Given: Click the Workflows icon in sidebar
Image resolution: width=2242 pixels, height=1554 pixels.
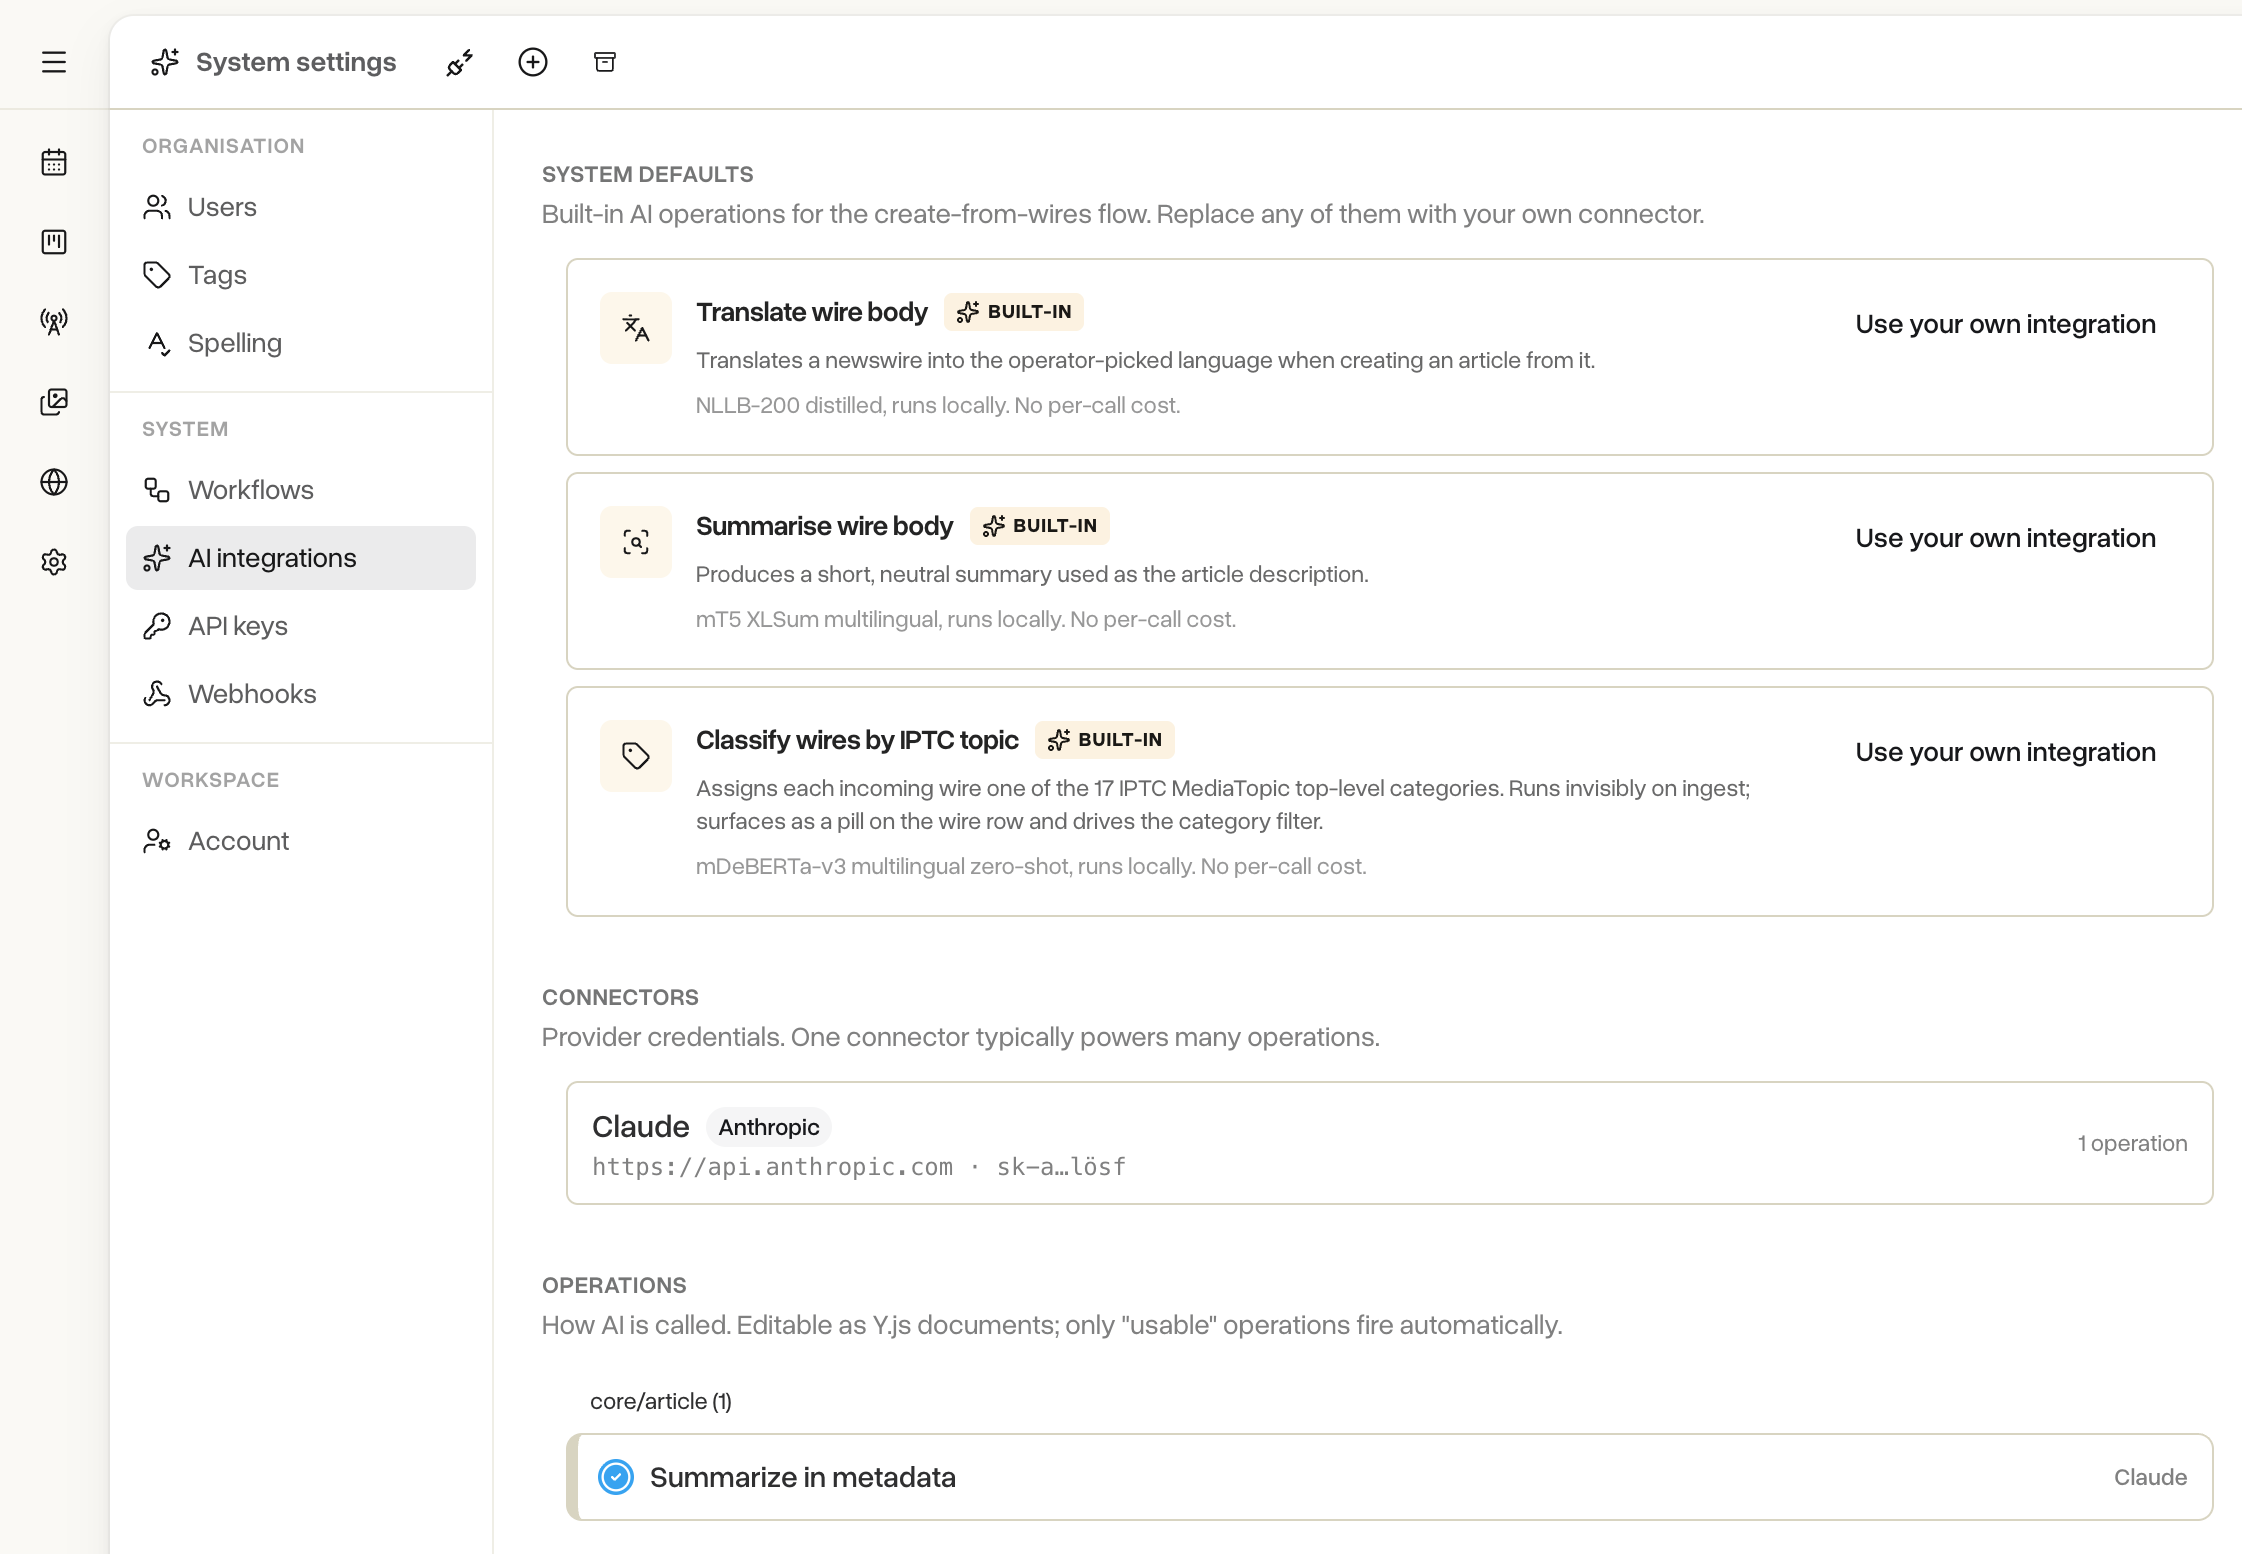Looking at the screenshot, I should [x=157, y=490].
